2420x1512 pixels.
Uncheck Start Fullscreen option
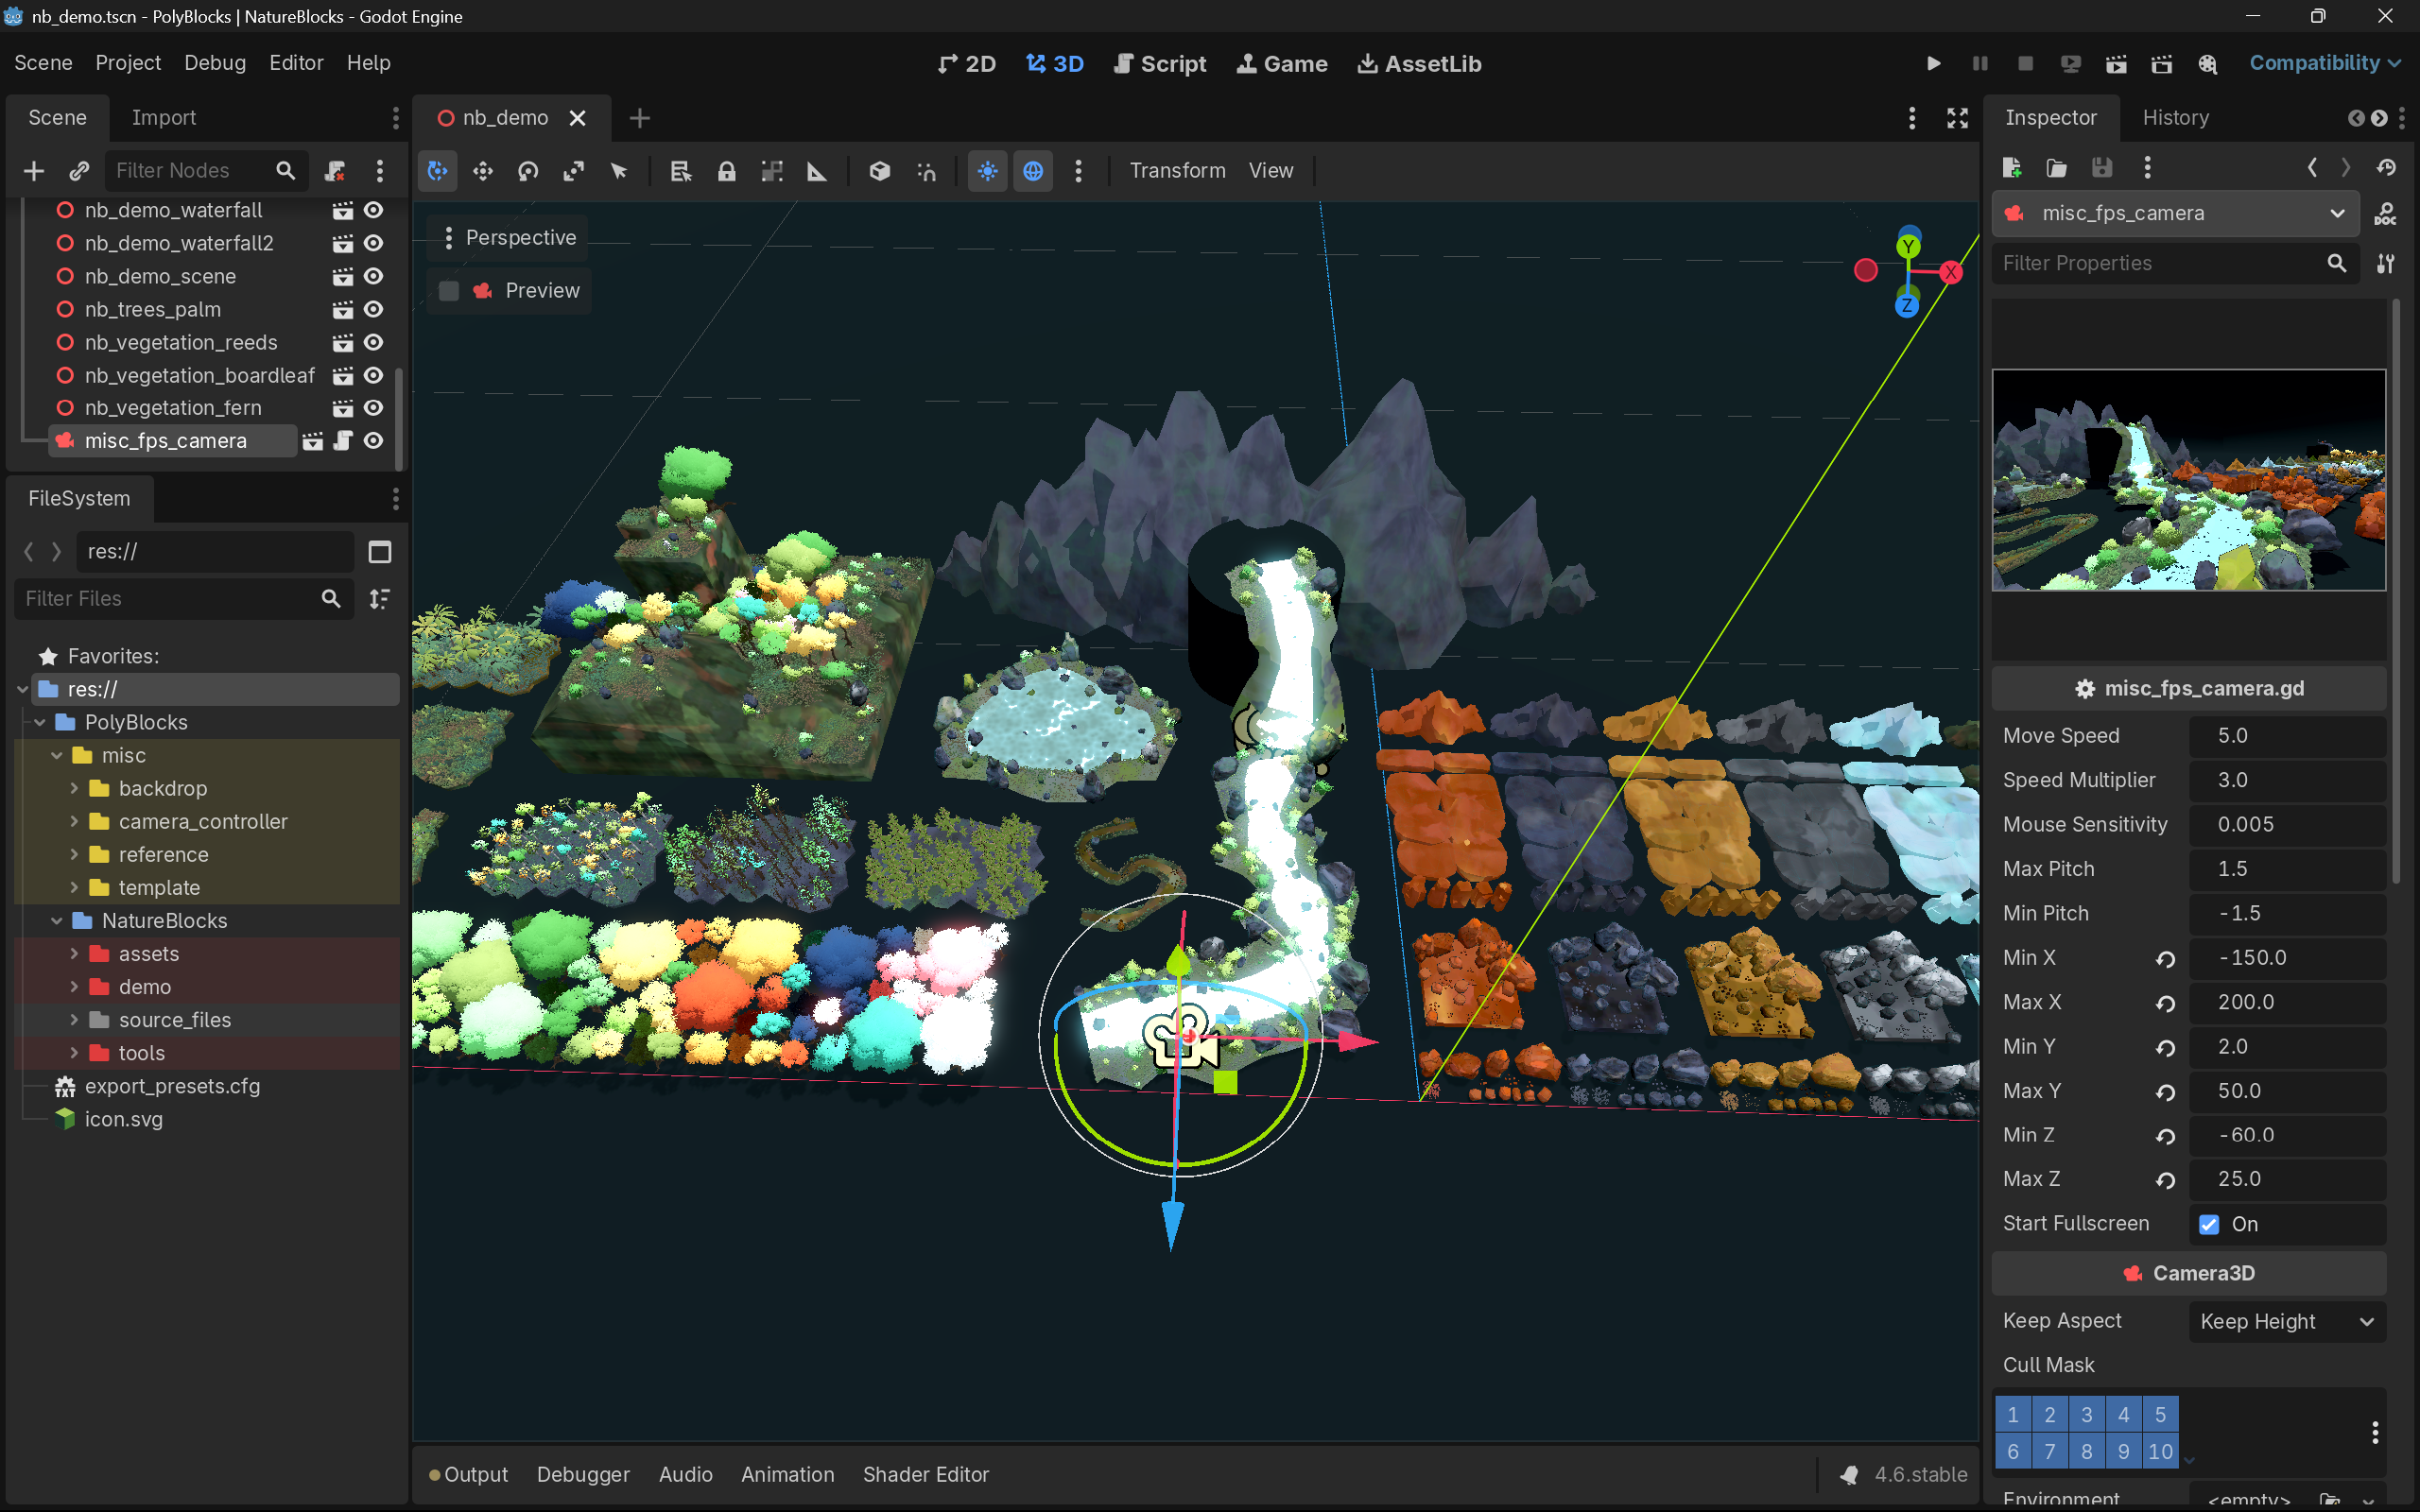point(2210,1225)
